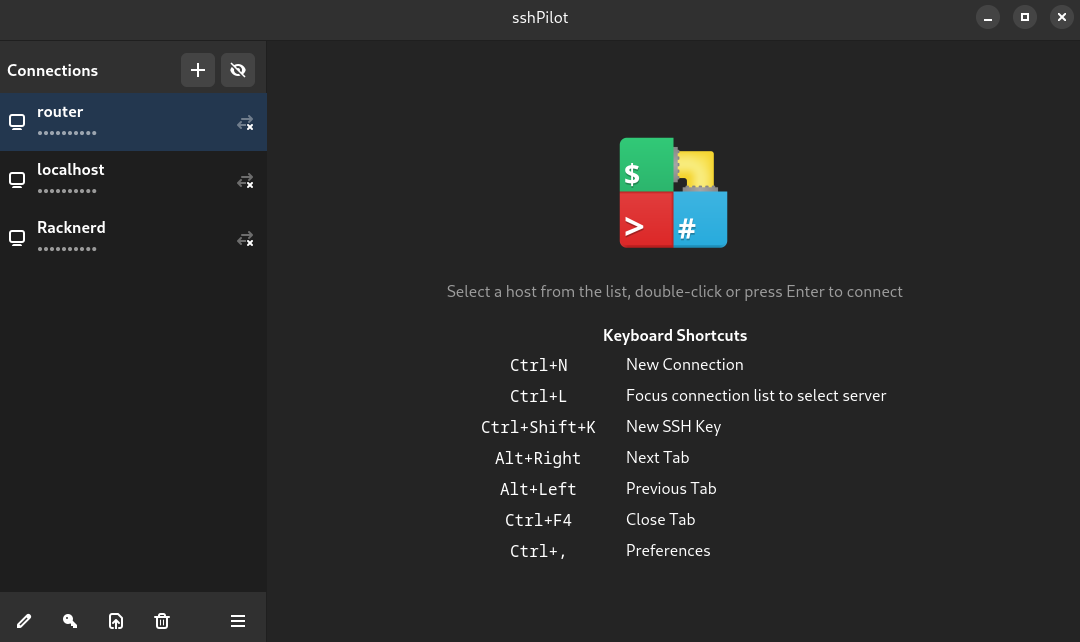1080x642 pixels.
Task: Delete the selected connection using the trash icon
Action: [x=162, y=621]
